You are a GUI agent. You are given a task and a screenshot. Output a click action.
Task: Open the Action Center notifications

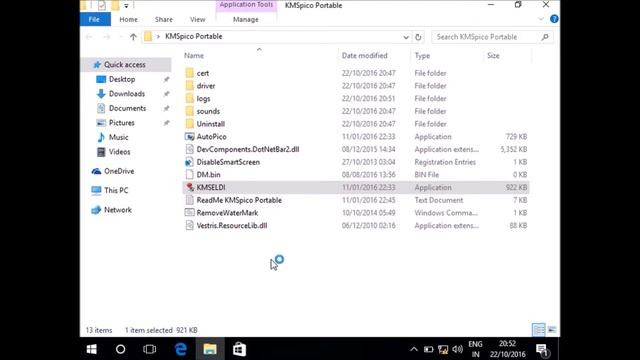click(542, 350)
